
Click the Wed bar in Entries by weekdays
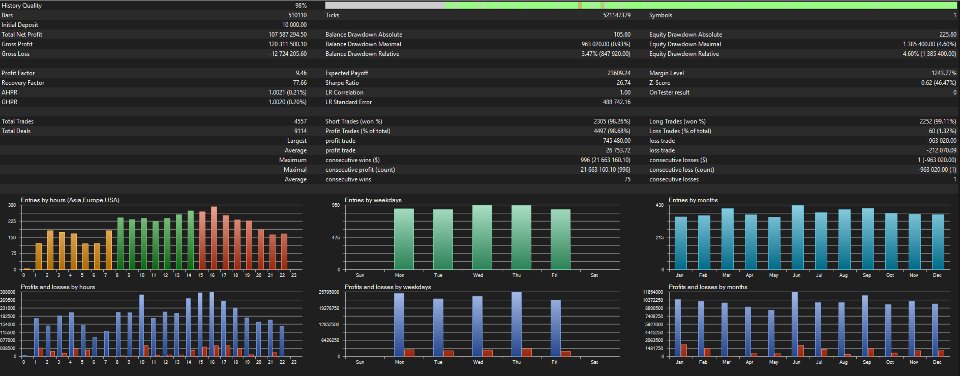[482, 238]
